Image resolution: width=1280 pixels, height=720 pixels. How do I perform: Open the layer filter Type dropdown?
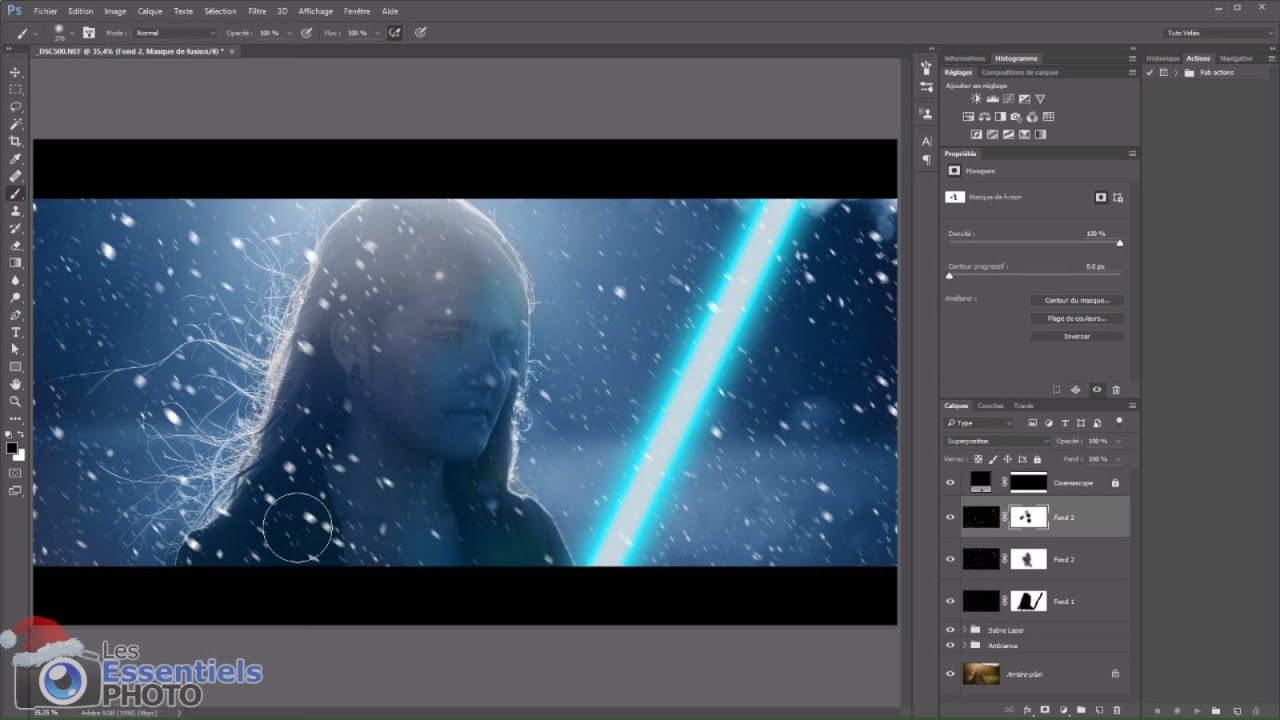pyautogui.click(x=979, y=423)
